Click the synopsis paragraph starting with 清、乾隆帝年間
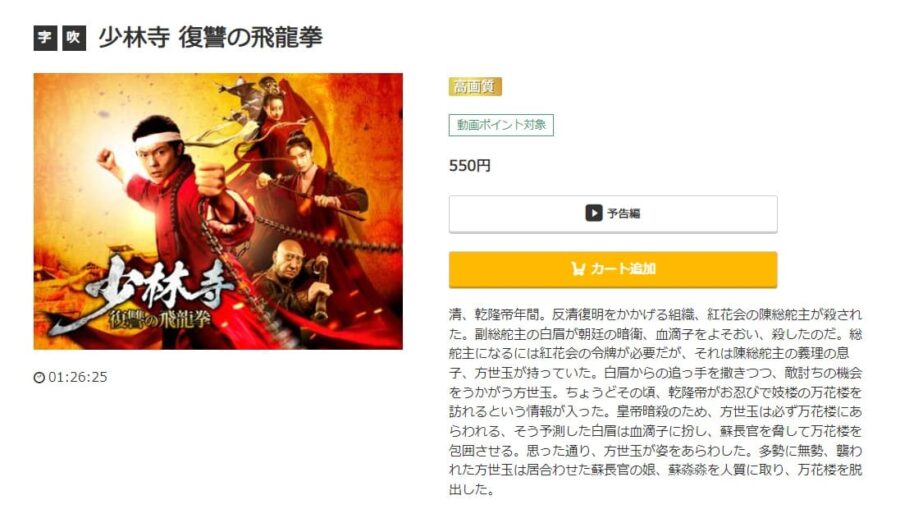 pyautogui.click(x=655, y=402)
